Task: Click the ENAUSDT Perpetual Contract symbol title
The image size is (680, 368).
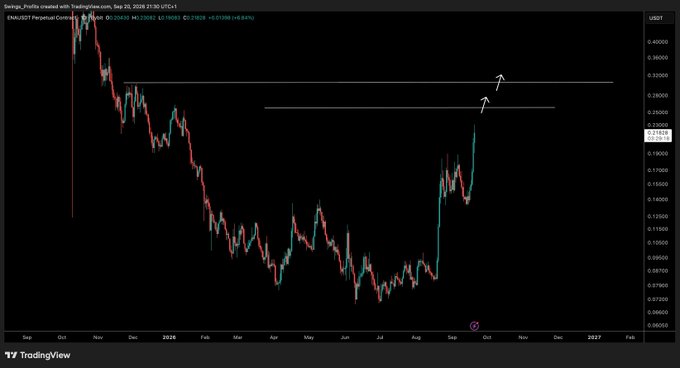Action: pyautogui.click(x=42, y=18)
